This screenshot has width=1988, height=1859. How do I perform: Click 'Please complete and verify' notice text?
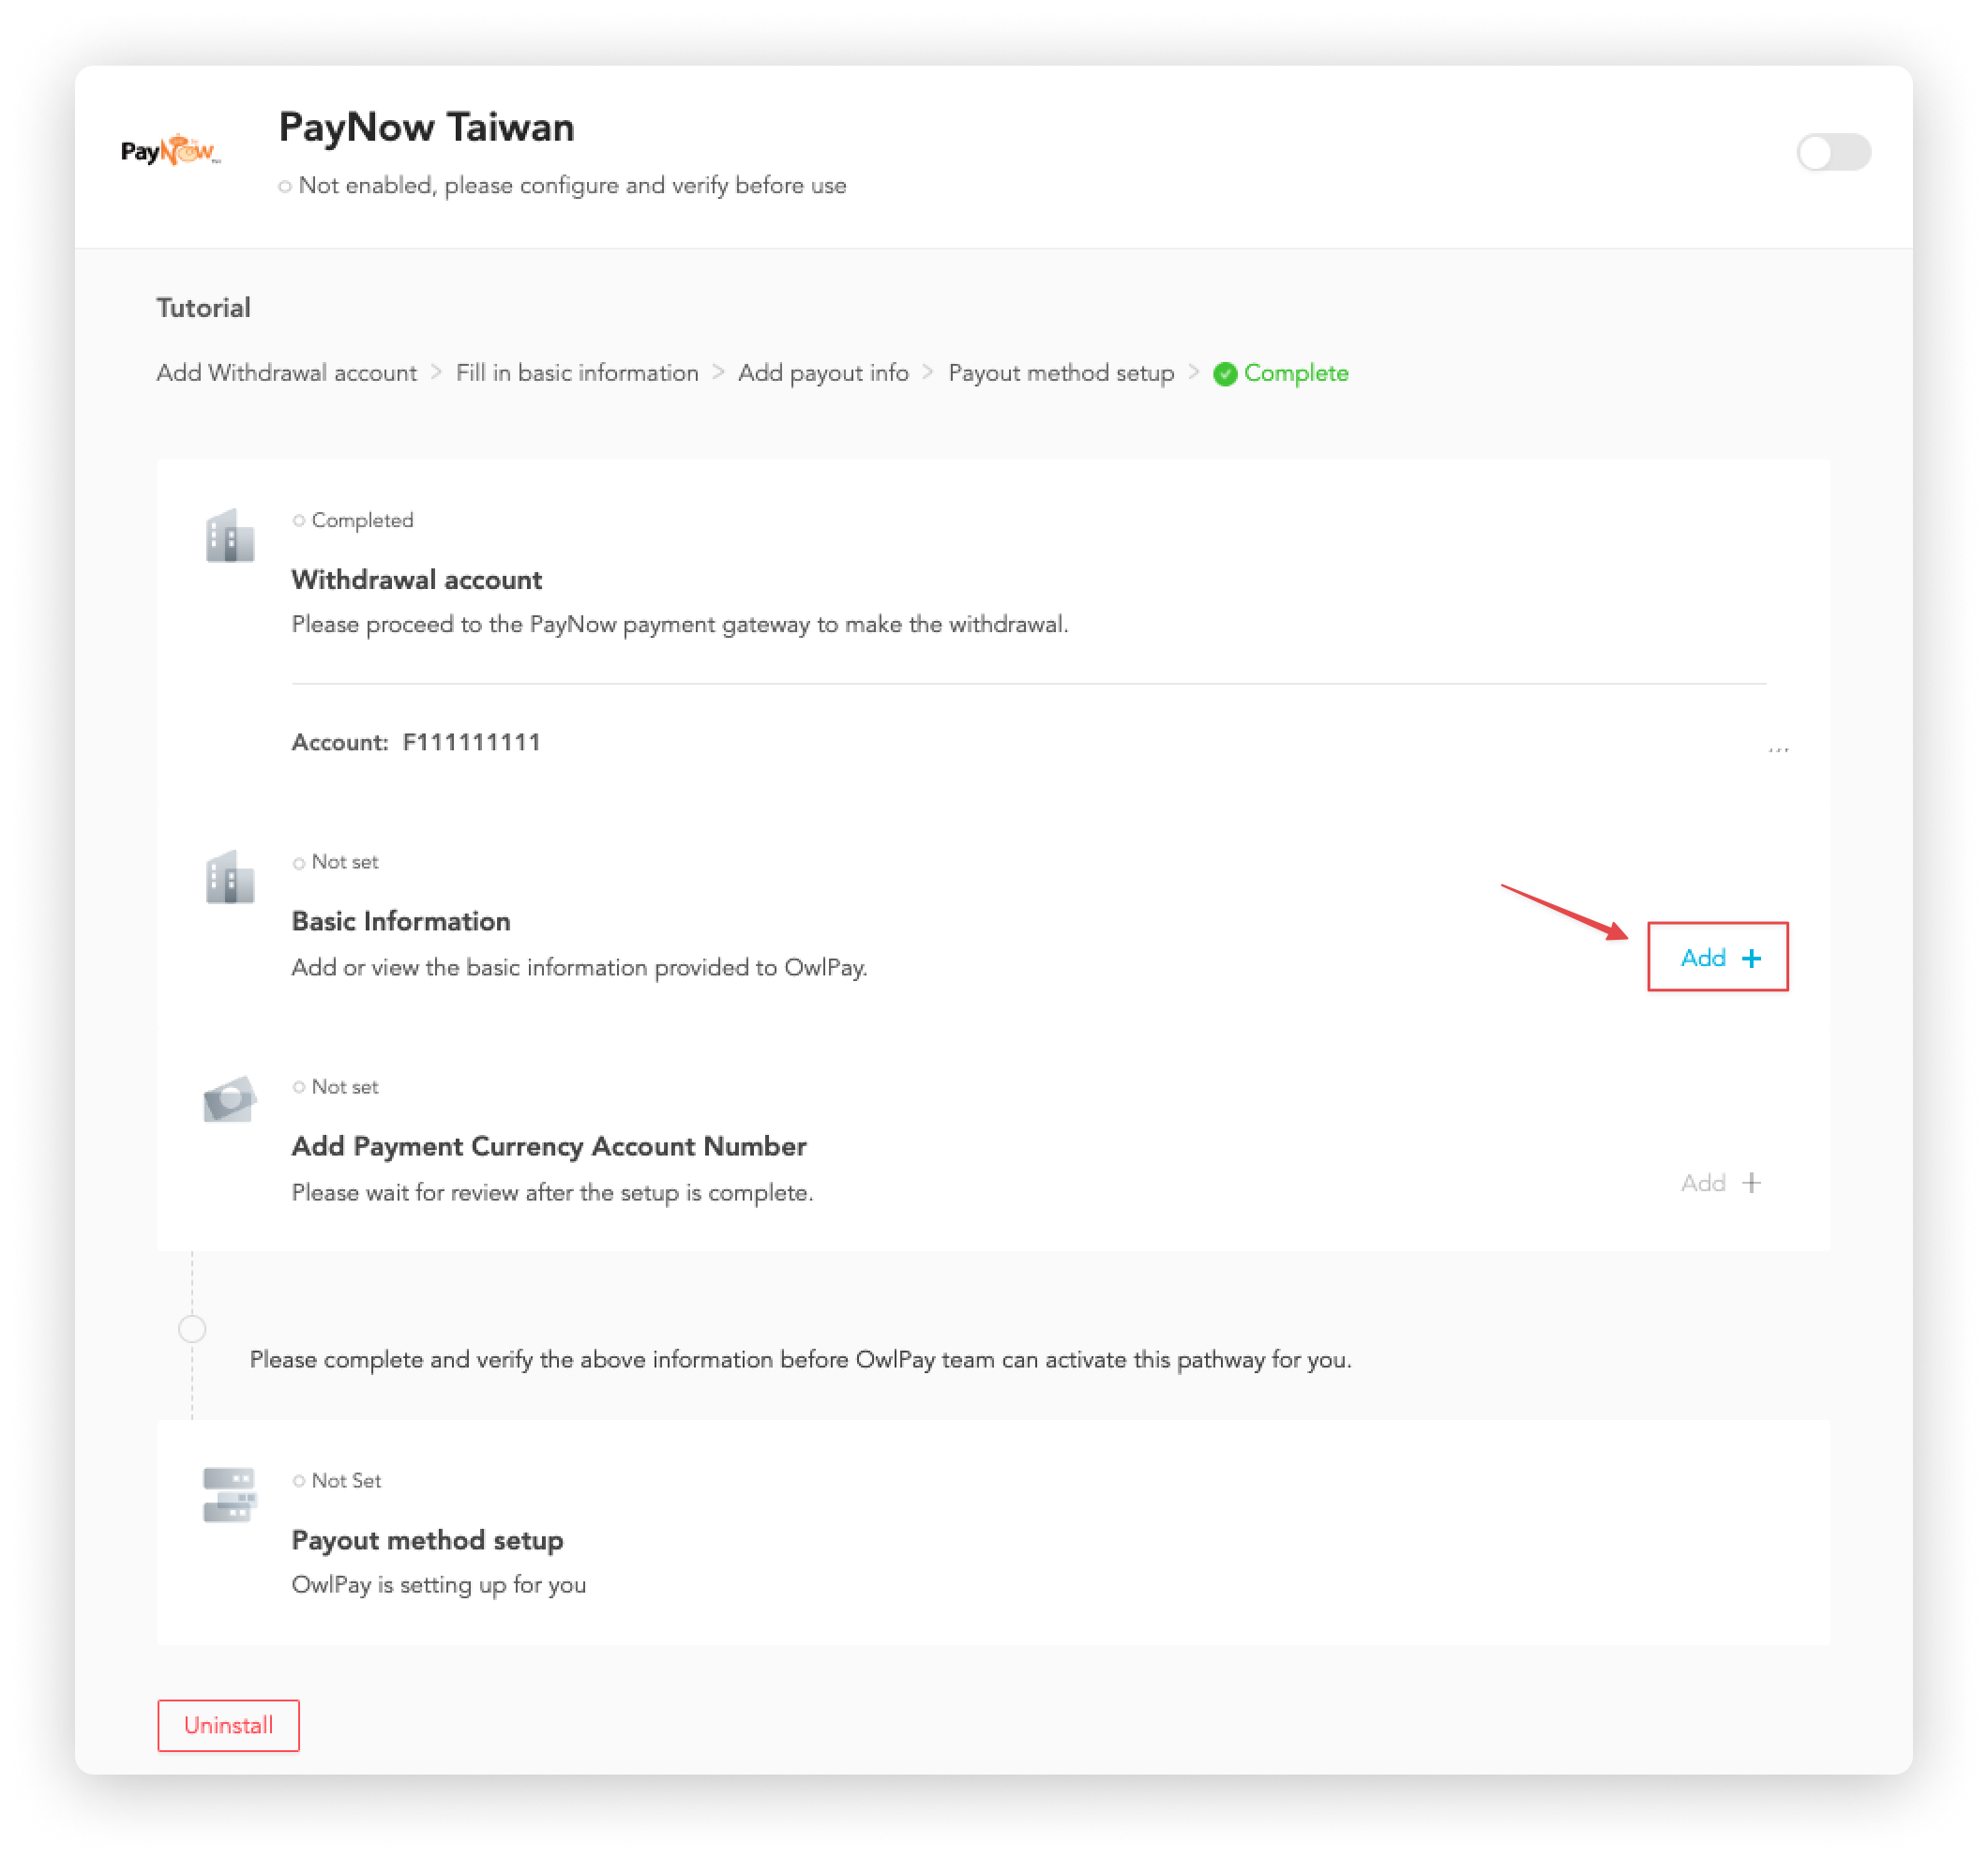point(800,1359)
